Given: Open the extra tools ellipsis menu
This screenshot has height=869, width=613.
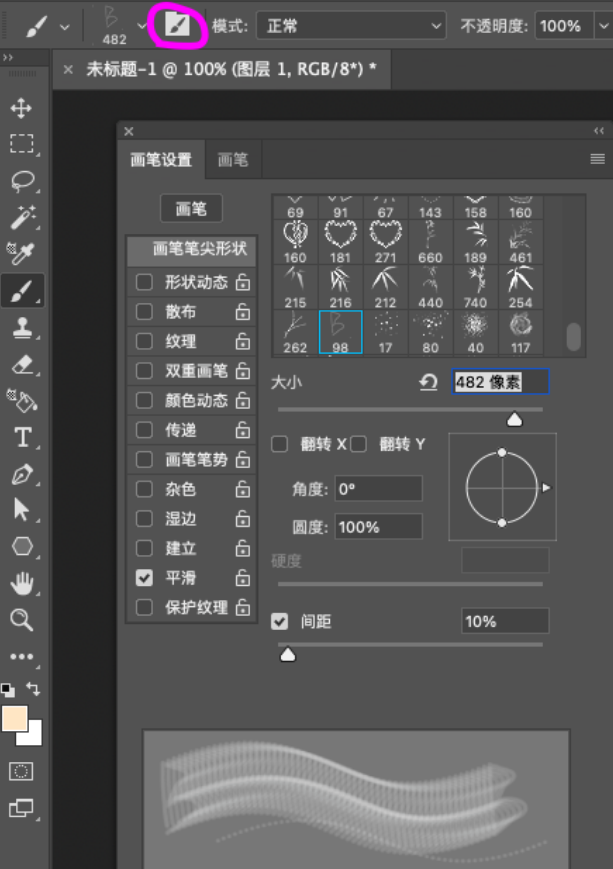Looking at the screenshot, I should tap(22, 657).
